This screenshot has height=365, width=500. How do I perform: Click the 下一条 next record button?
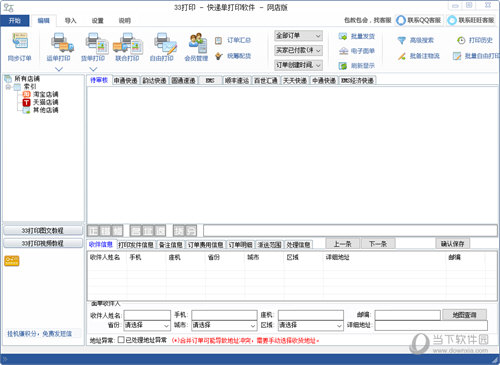(x=378, y=244)
